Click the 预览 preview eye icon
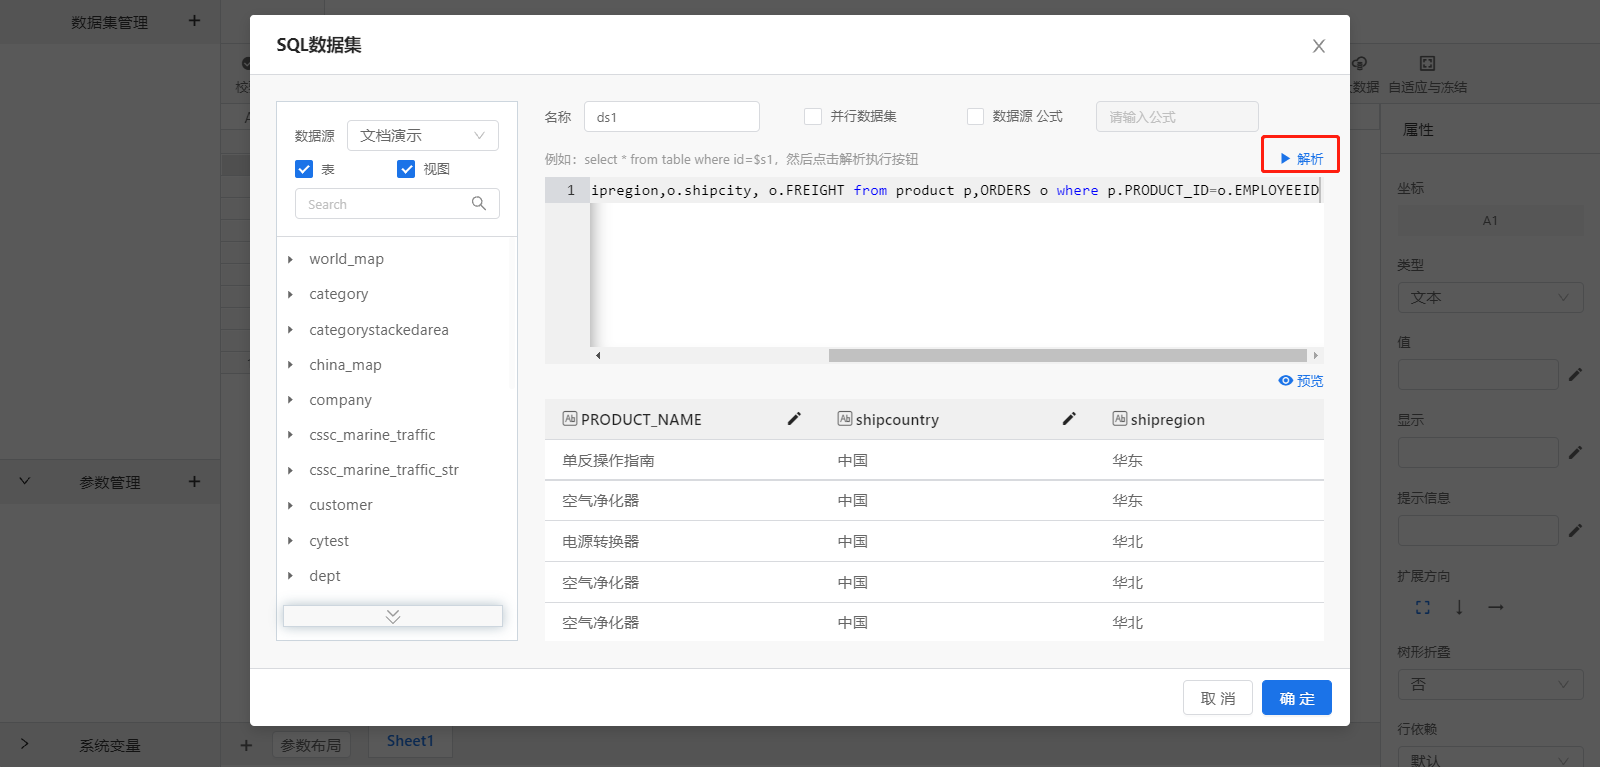Viewport: 1600px width, 767px height. tap(1285, 381)
